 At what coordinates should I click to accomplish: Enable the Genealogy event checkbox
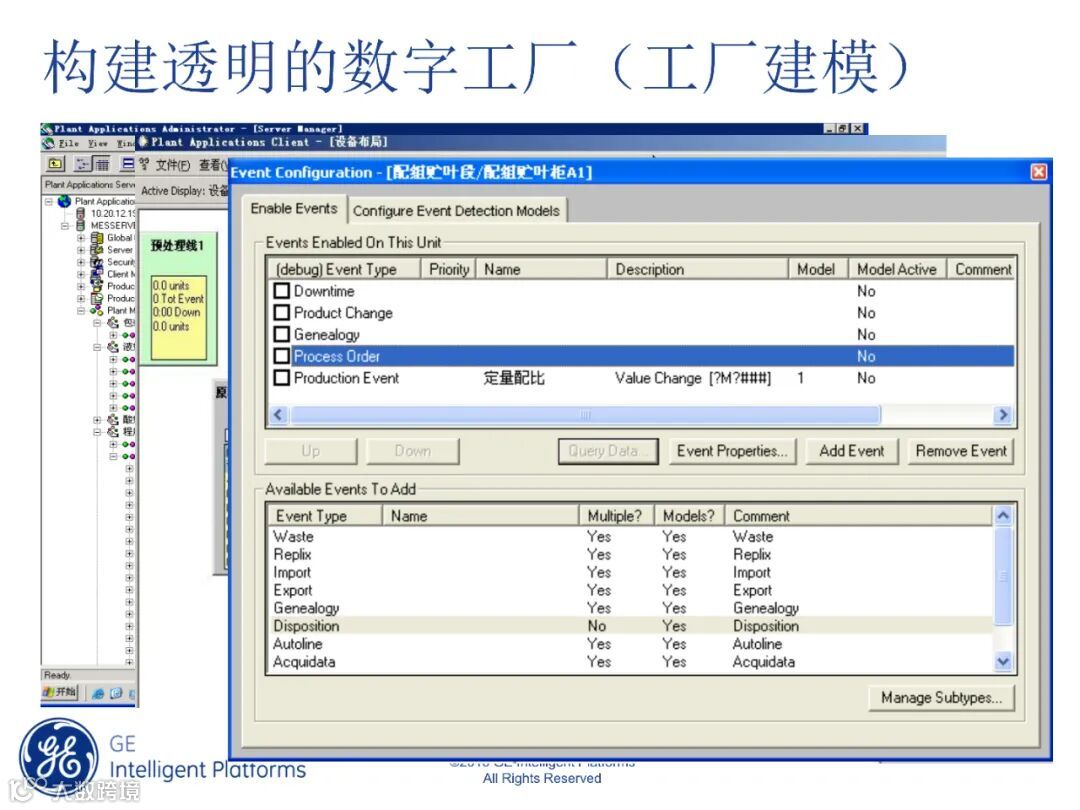pyautogui.click(x=281, y=334)
